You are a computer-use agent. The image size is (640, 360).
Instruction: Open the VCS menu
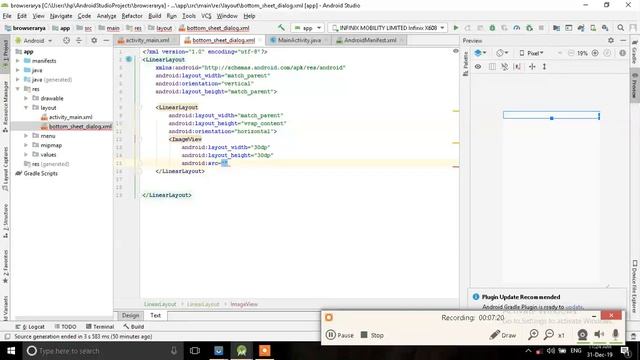point(206,16)
